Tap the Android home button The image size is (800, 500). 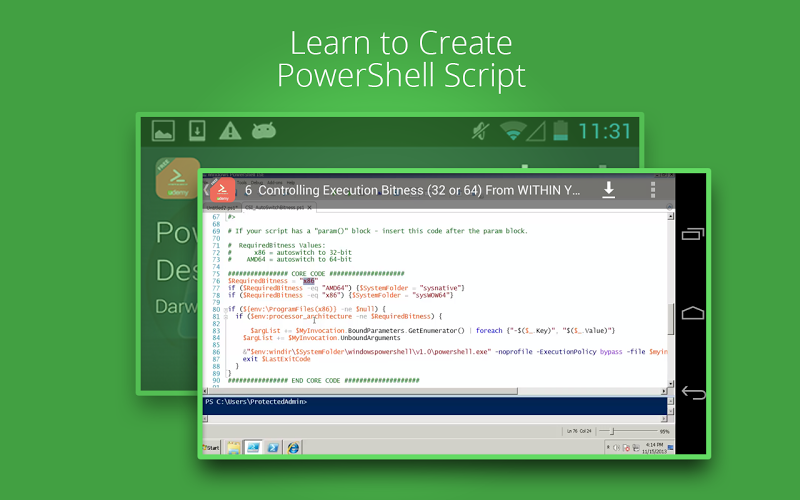[x=693, y=313]
